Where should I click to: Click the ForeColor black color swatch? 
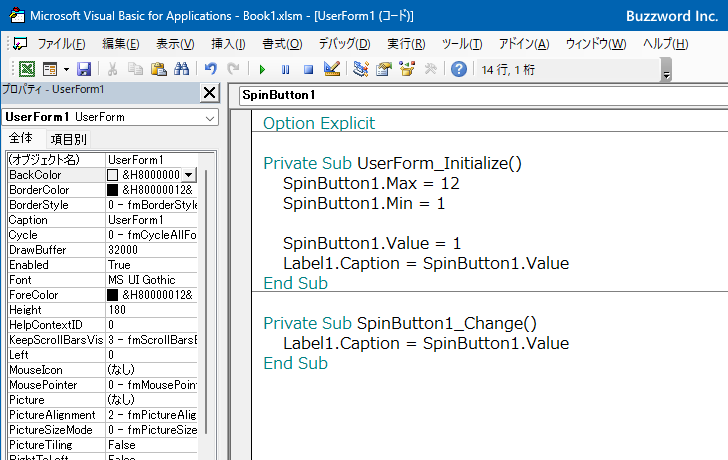click(112, 295)
